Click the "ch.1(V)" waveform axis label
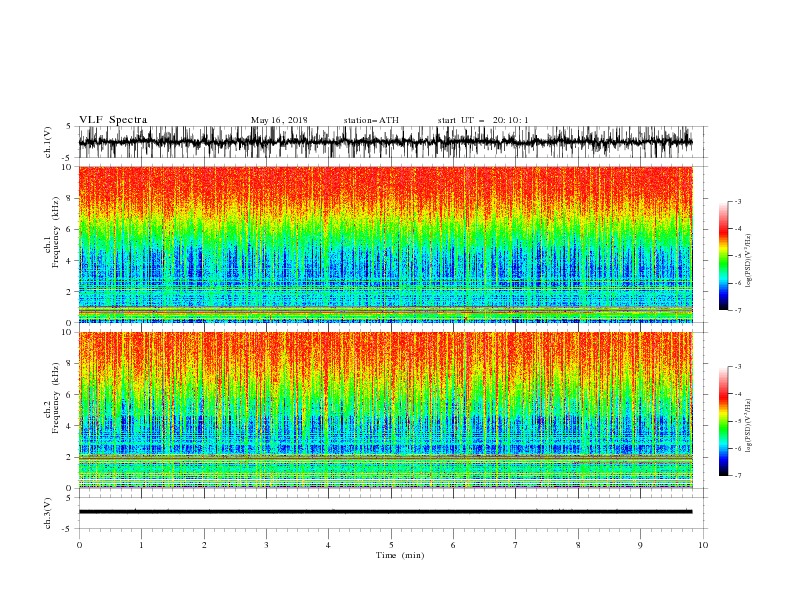 (x=48, y=142)
